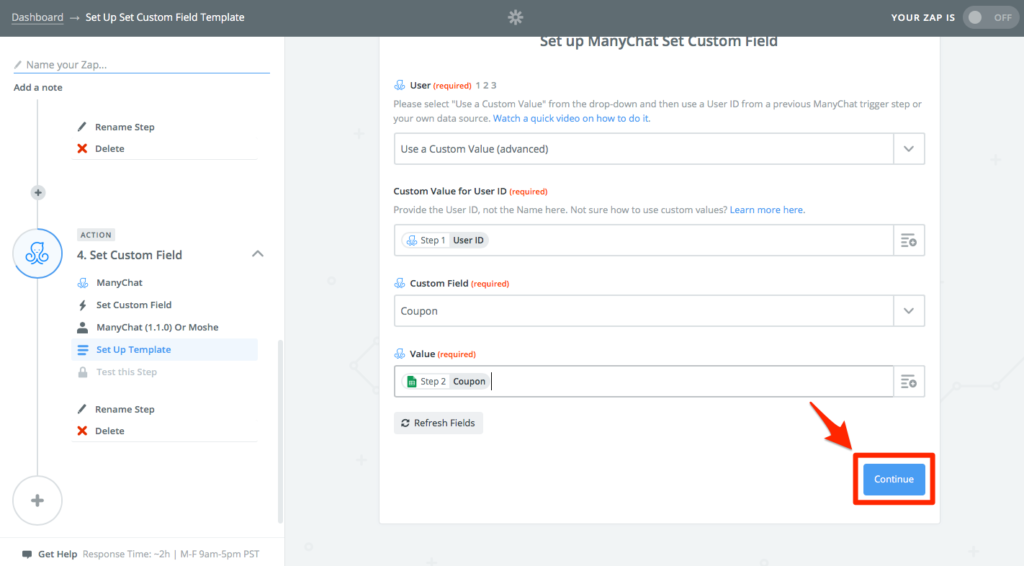Click pencil Rename Step under step 4
The height and width of the screenshot is (566, 1024).
click(x=116, y=409)
